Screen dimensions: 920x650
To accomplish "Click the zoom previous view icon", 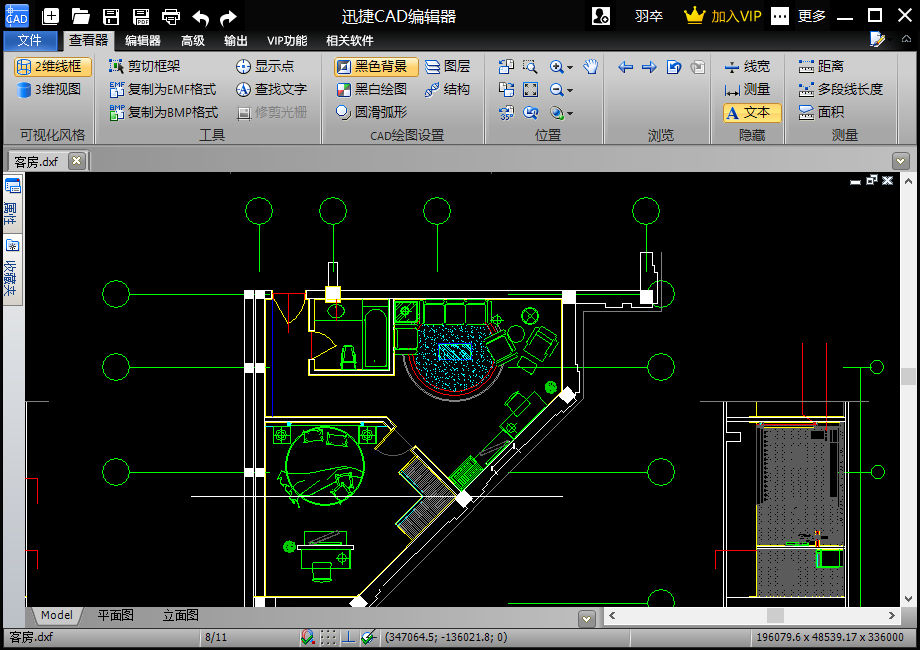I will pyautogui.click(x=530, y=112).
